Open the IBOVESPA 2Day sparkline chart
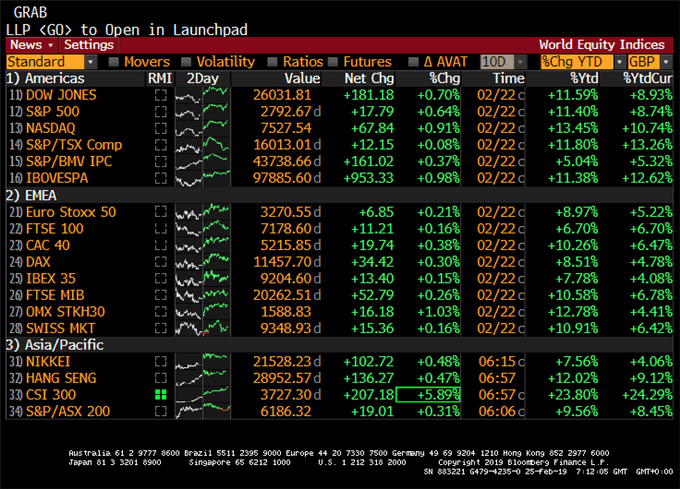This screenshot has width=680, height=489. coord(203,178)
